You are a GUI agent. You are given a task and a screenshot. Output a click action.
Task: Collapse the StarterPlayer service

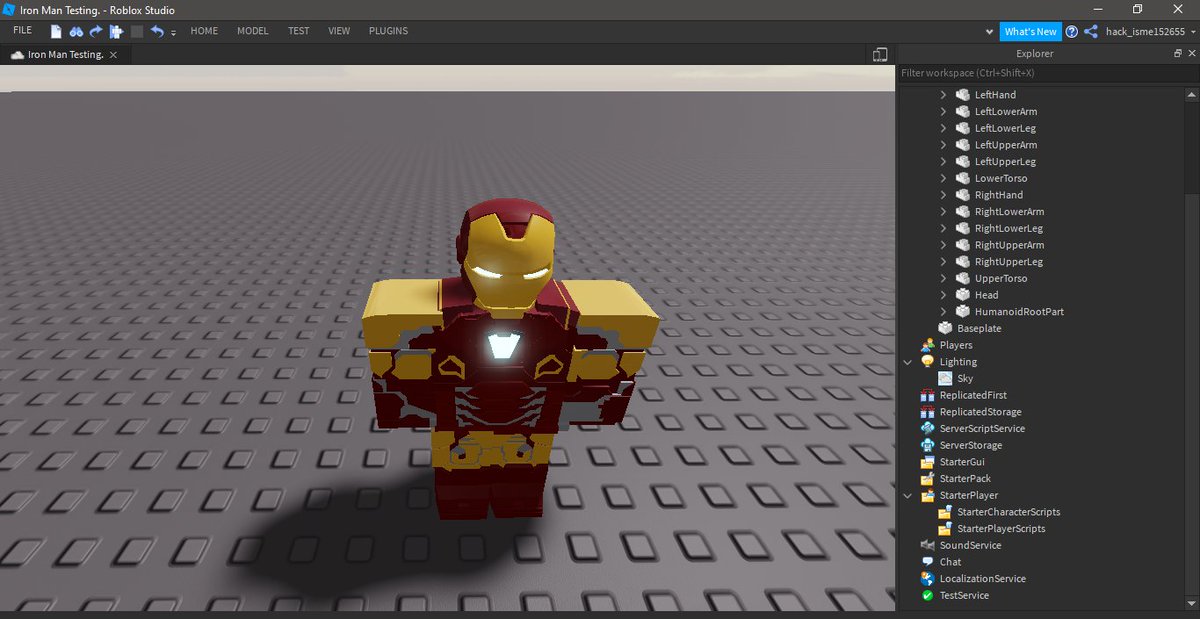click(x=908, y=495)
